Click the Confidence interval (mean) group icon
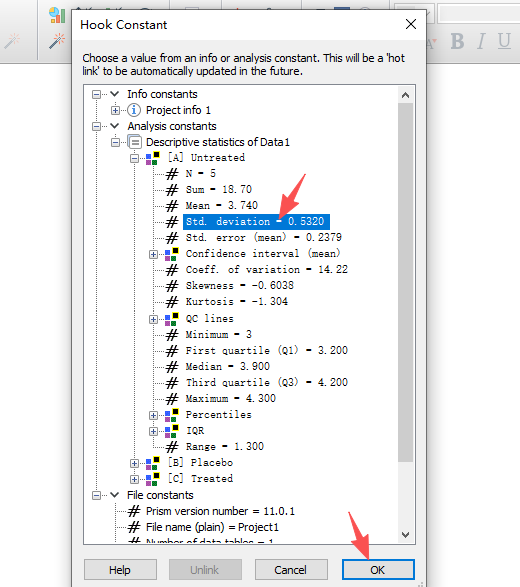Screen dimensions: 520x587 click(x=171, y=254)
